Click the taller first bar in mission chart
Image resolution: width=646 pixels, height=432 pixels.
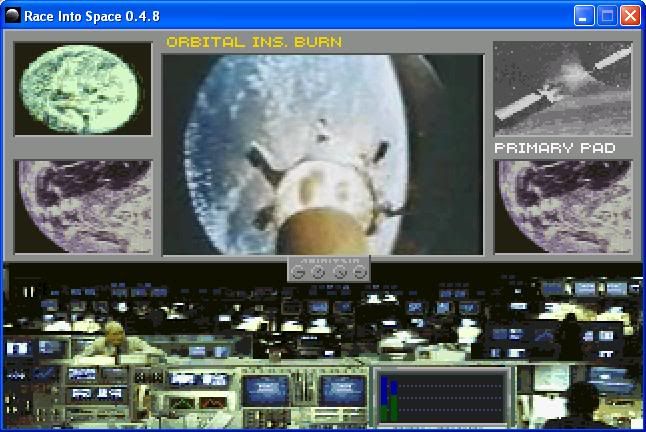tap(384, 399)
